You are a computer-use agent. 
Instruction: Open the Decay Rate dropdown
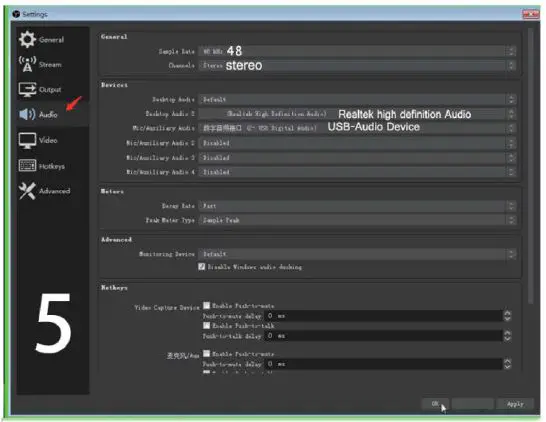(x=357, y=206)
